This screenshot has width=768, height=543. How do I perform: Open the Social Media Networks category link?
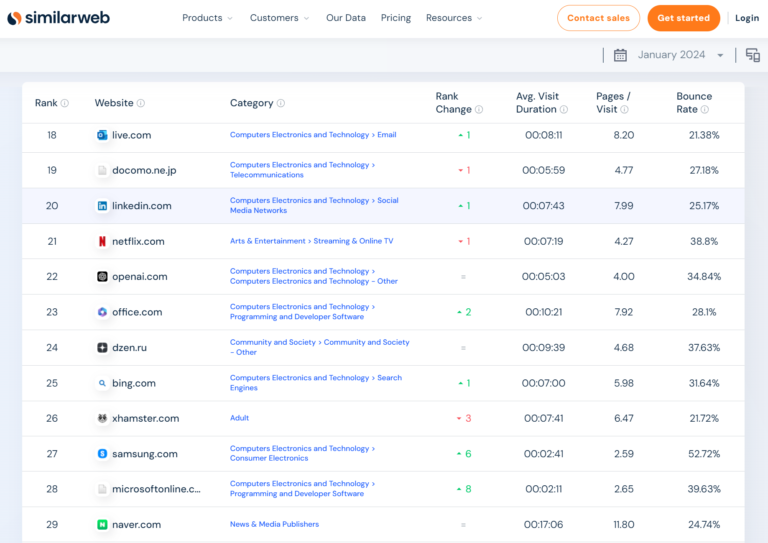(314, 205)
